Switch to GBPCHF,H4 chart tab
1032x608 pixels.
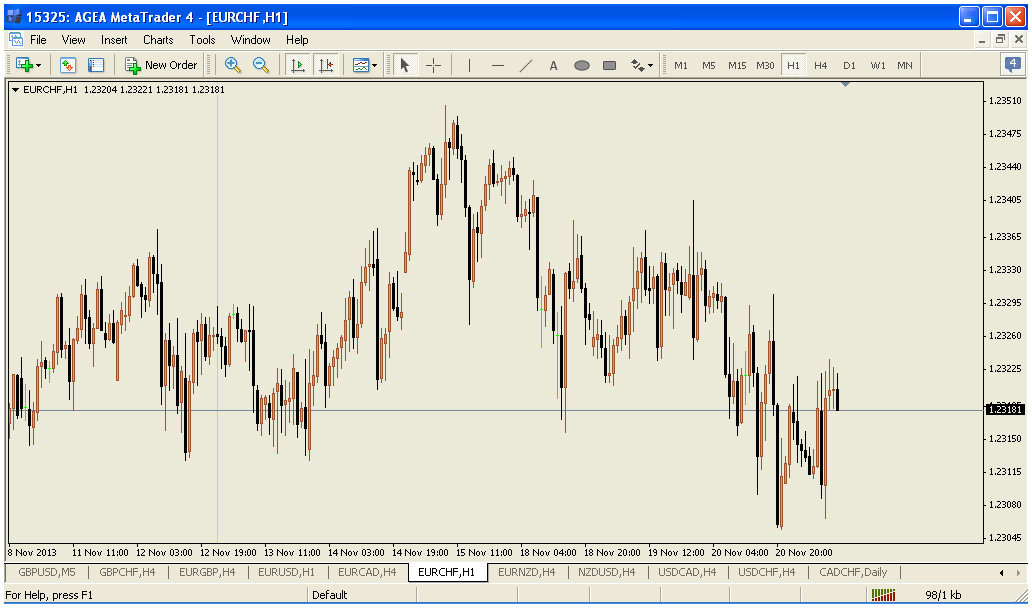[127, 572]
